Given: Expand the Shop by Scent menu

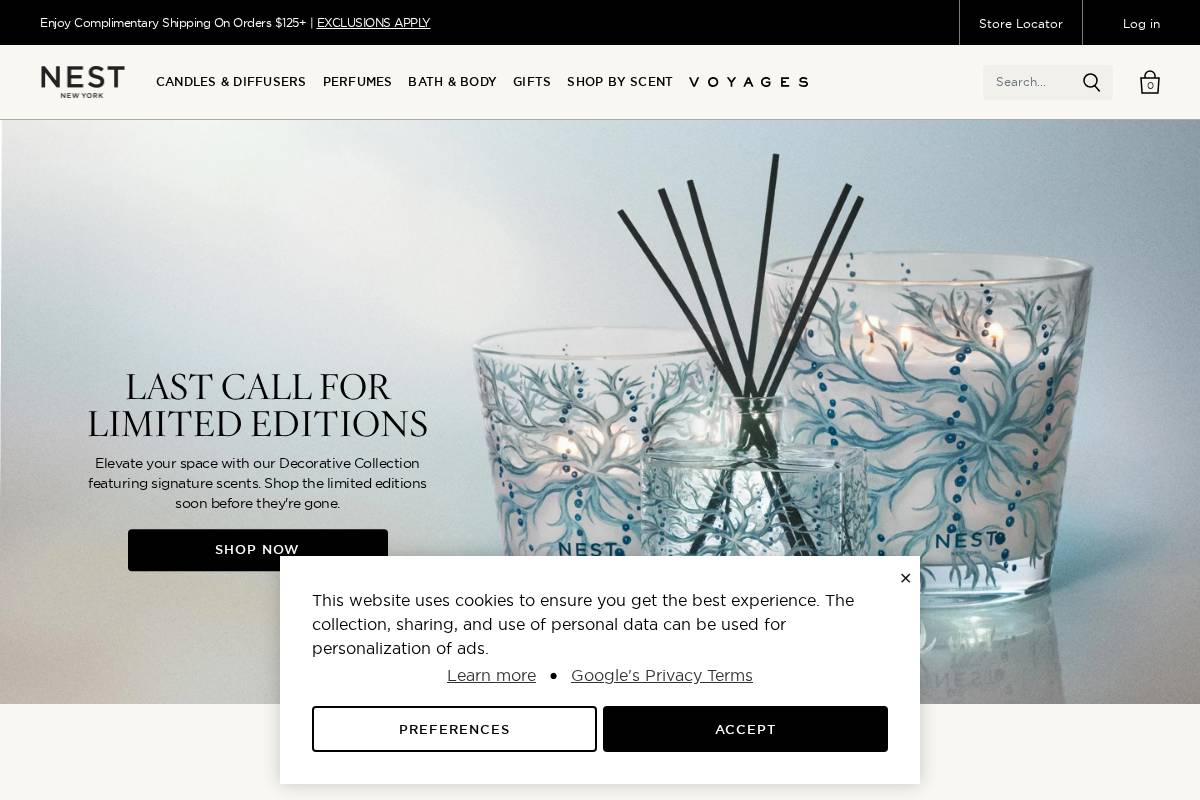Looking at the screenshot, I should [620, 82].
